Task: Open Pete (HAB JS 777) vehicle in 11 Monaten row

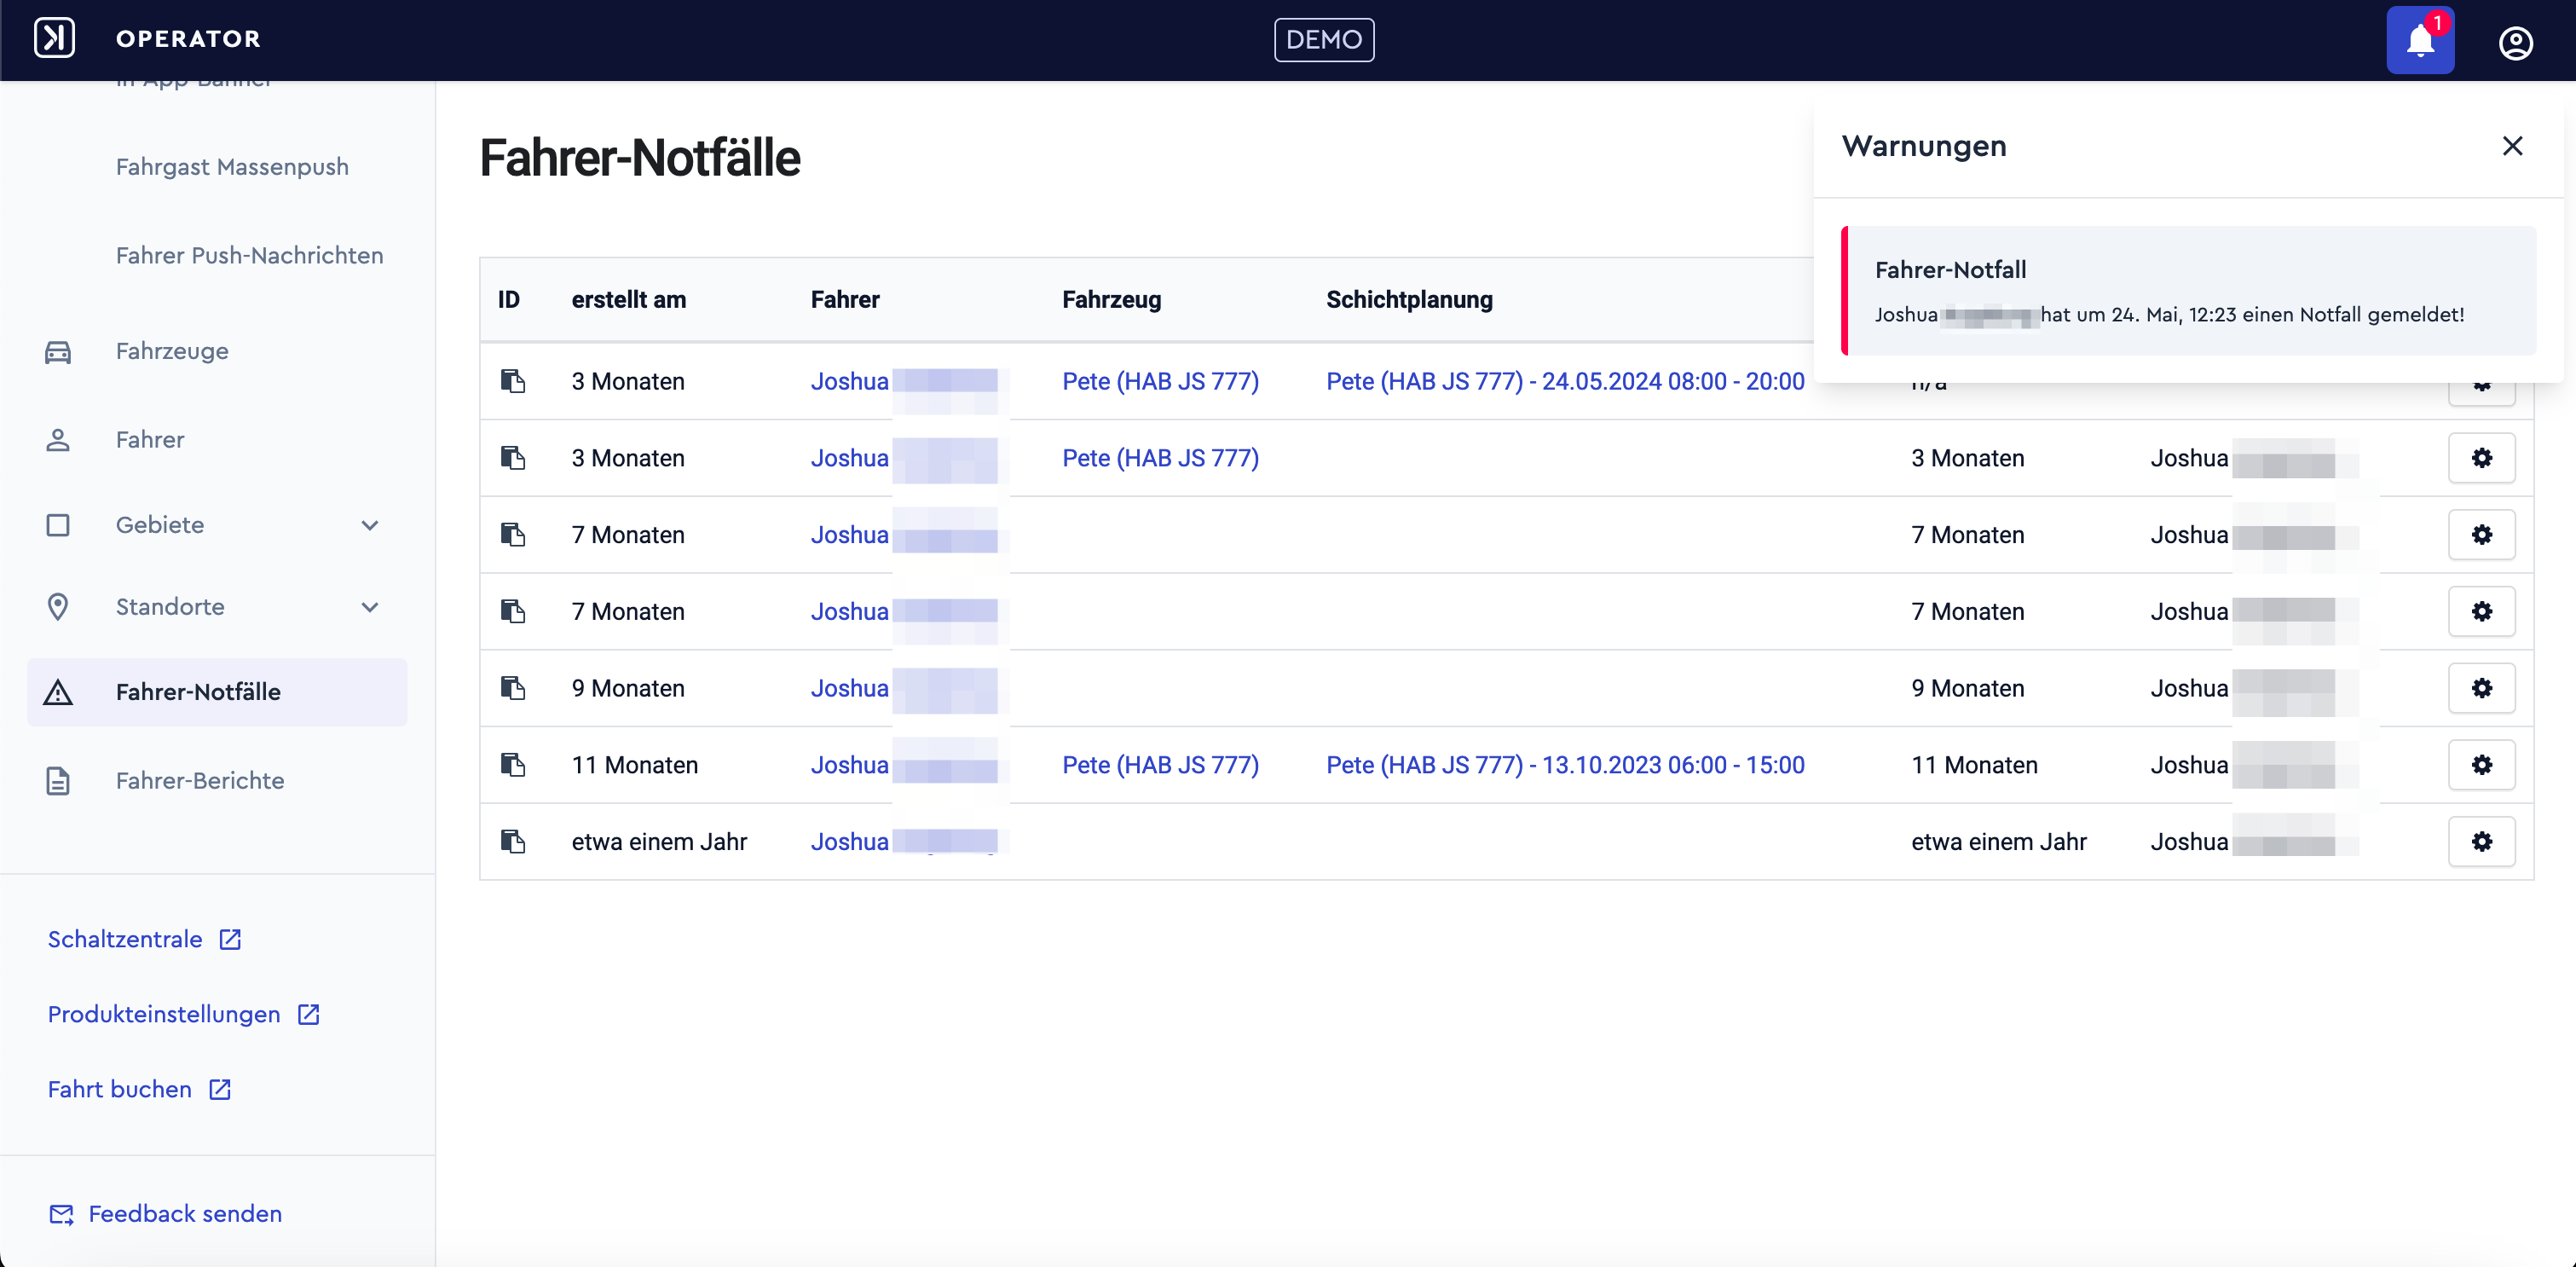Action: pos(1160,765)
